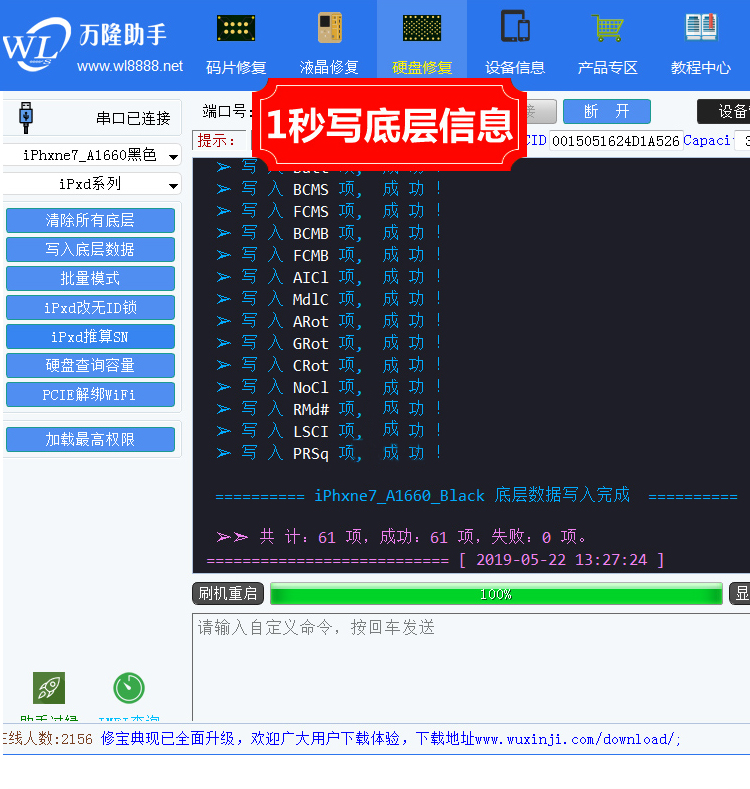Click the 清除所有底层 button

[91, 220]
